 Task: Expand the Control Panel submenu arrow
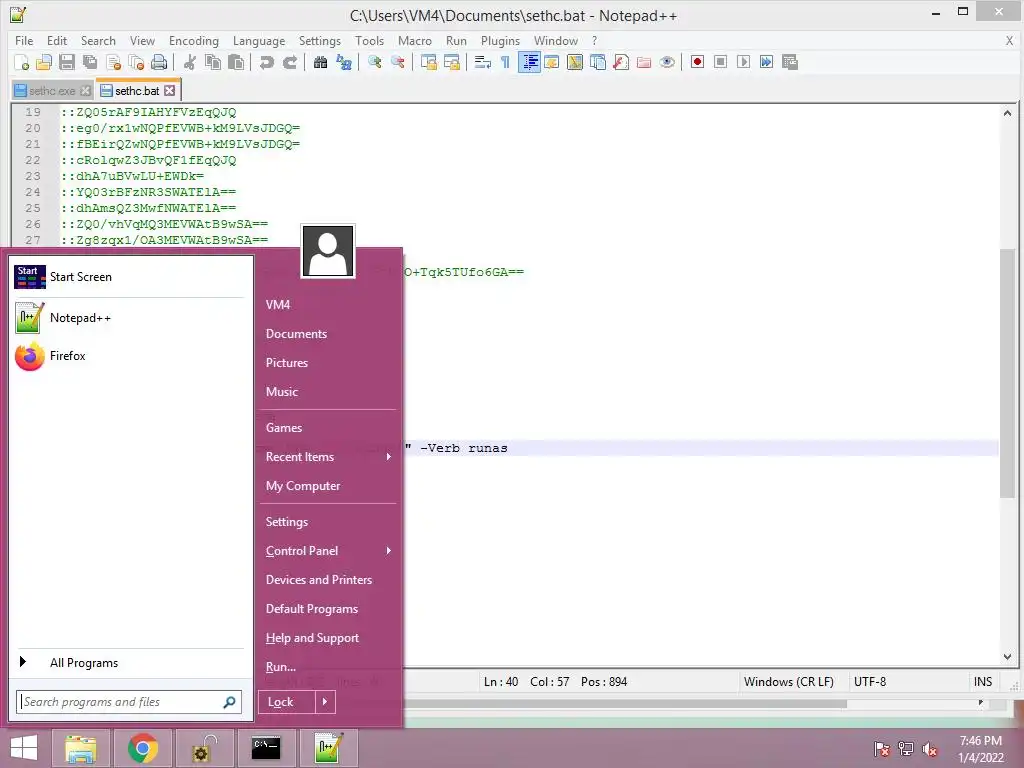coord(389,551)
